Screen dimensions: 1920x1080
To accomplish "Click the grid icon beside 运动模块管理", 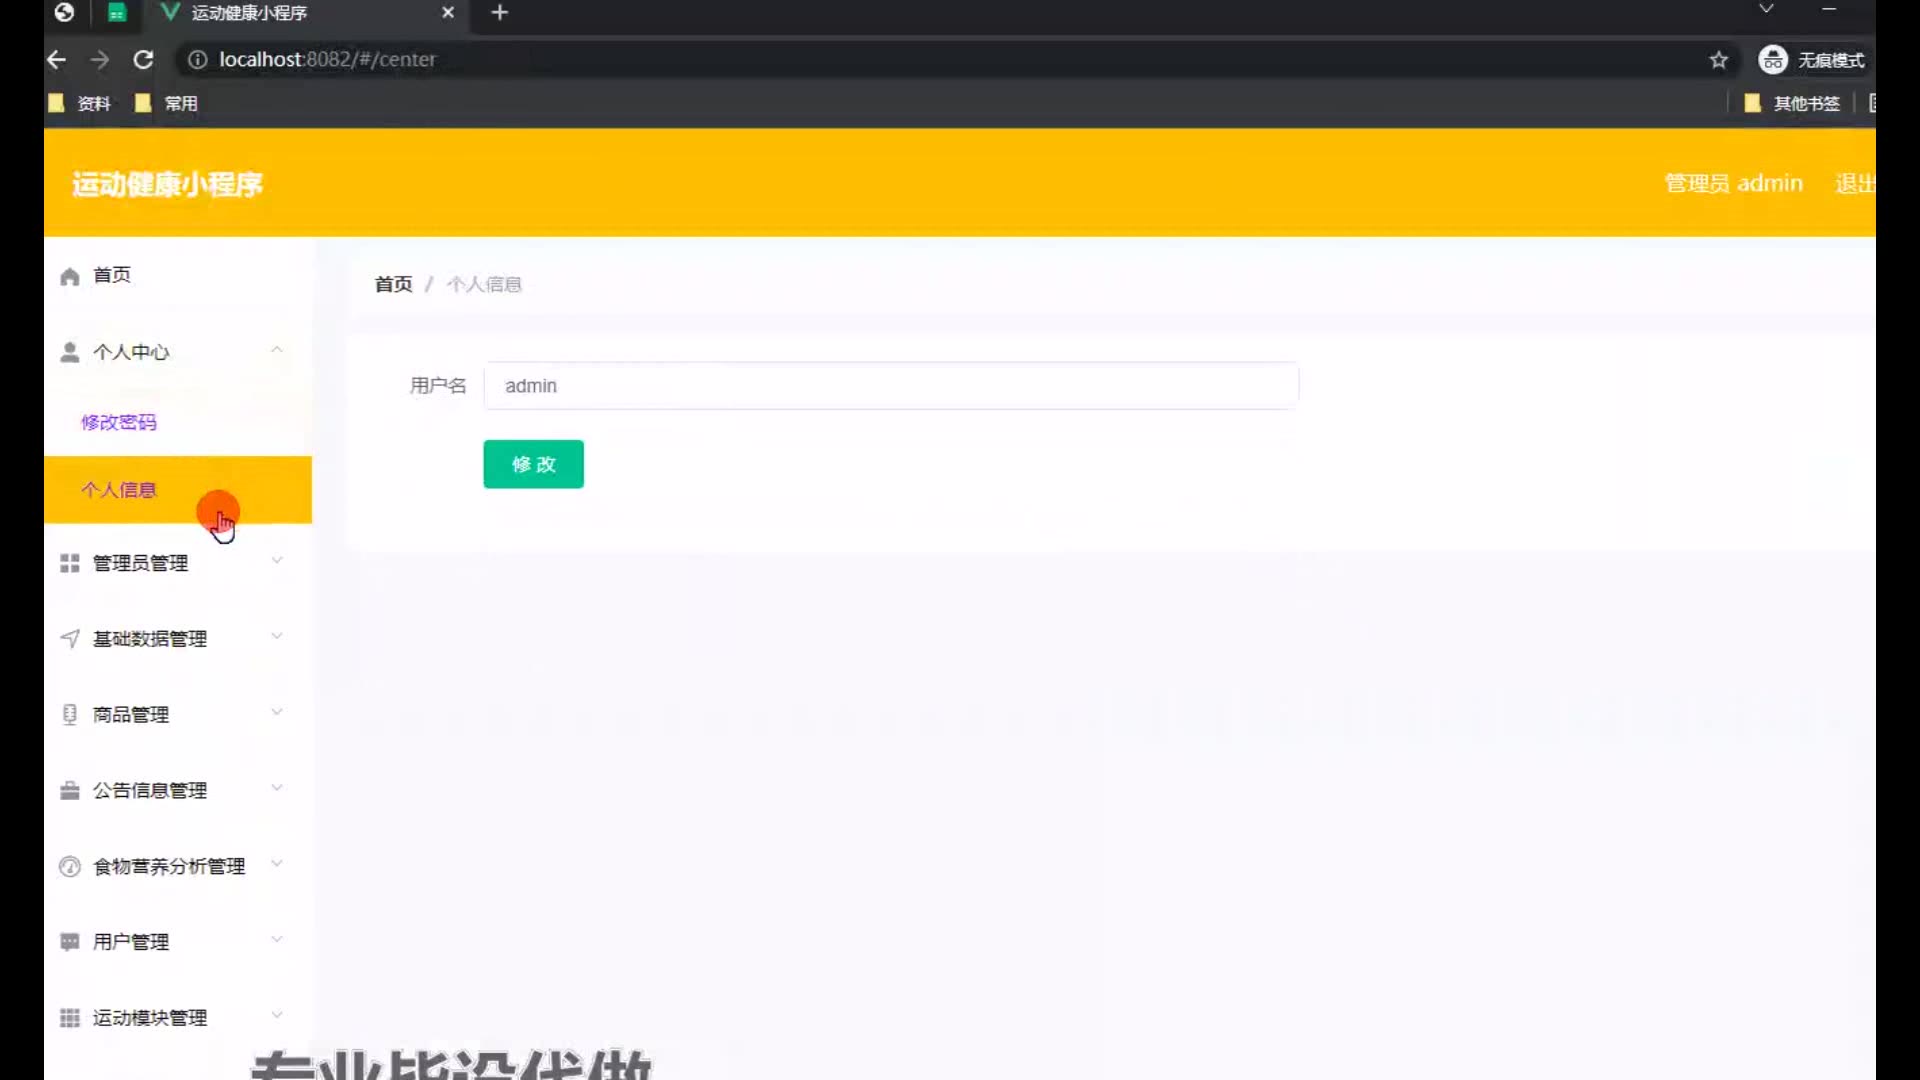I will 69,1018.
